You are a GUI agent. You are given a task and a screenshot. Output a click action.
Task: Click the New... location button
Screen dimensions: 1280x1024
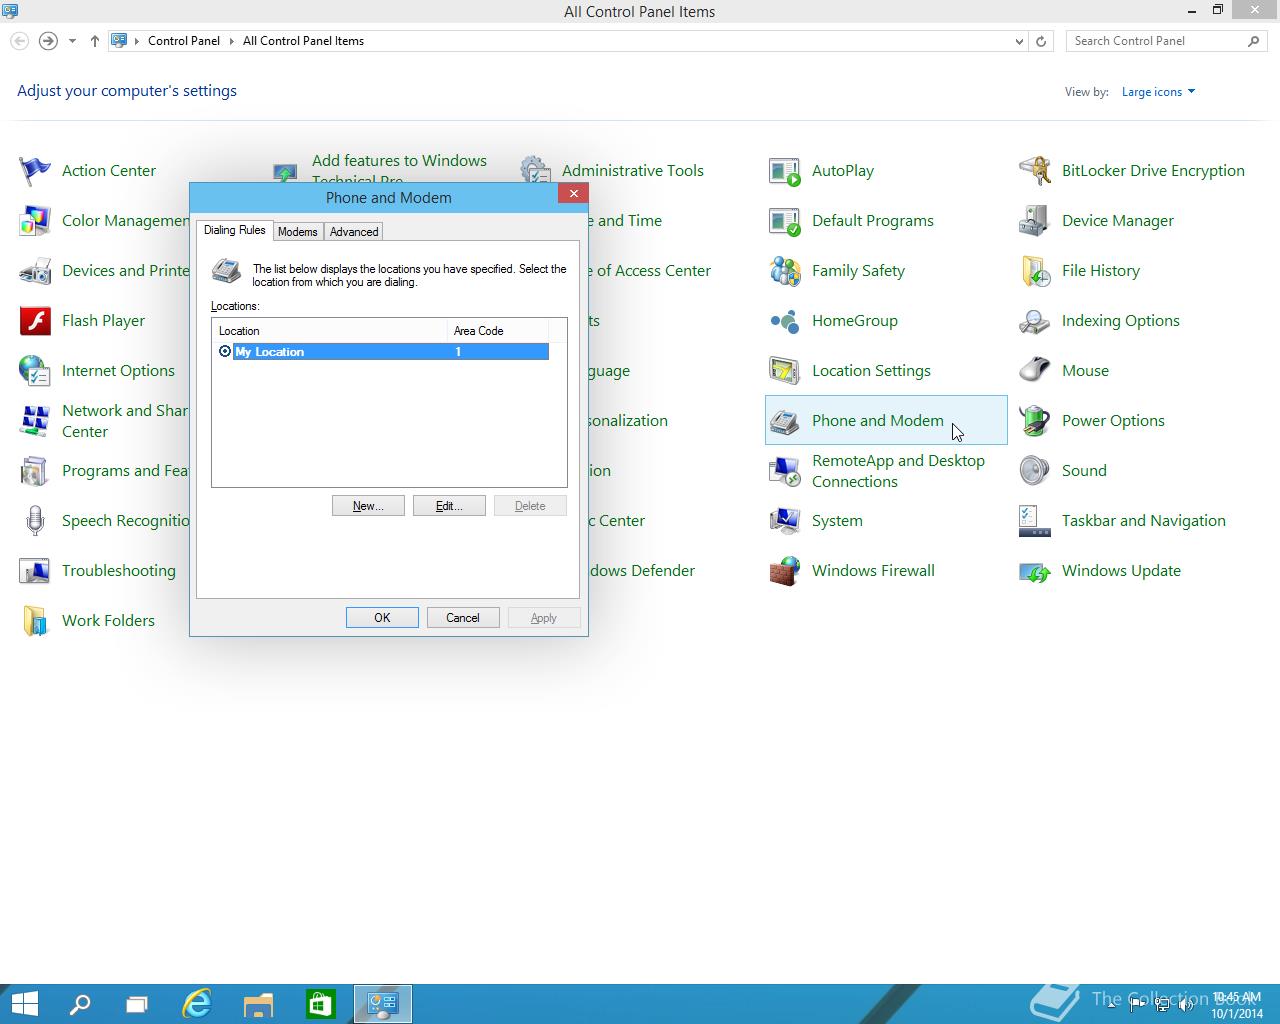click(x=368, y=506)
